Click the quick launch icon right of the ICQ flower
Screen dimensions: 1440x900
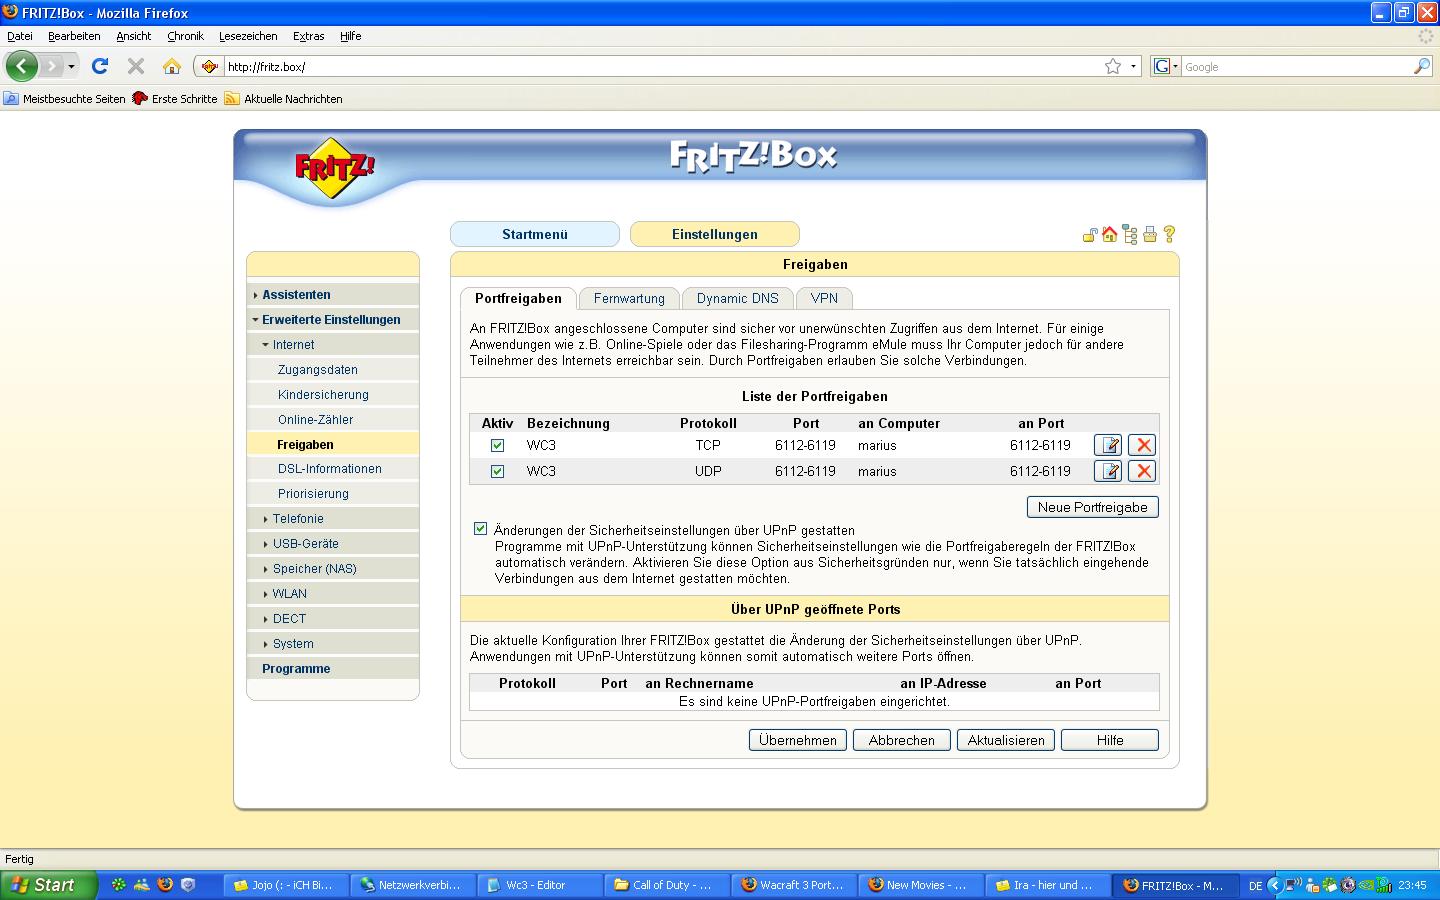pos(142,885)
